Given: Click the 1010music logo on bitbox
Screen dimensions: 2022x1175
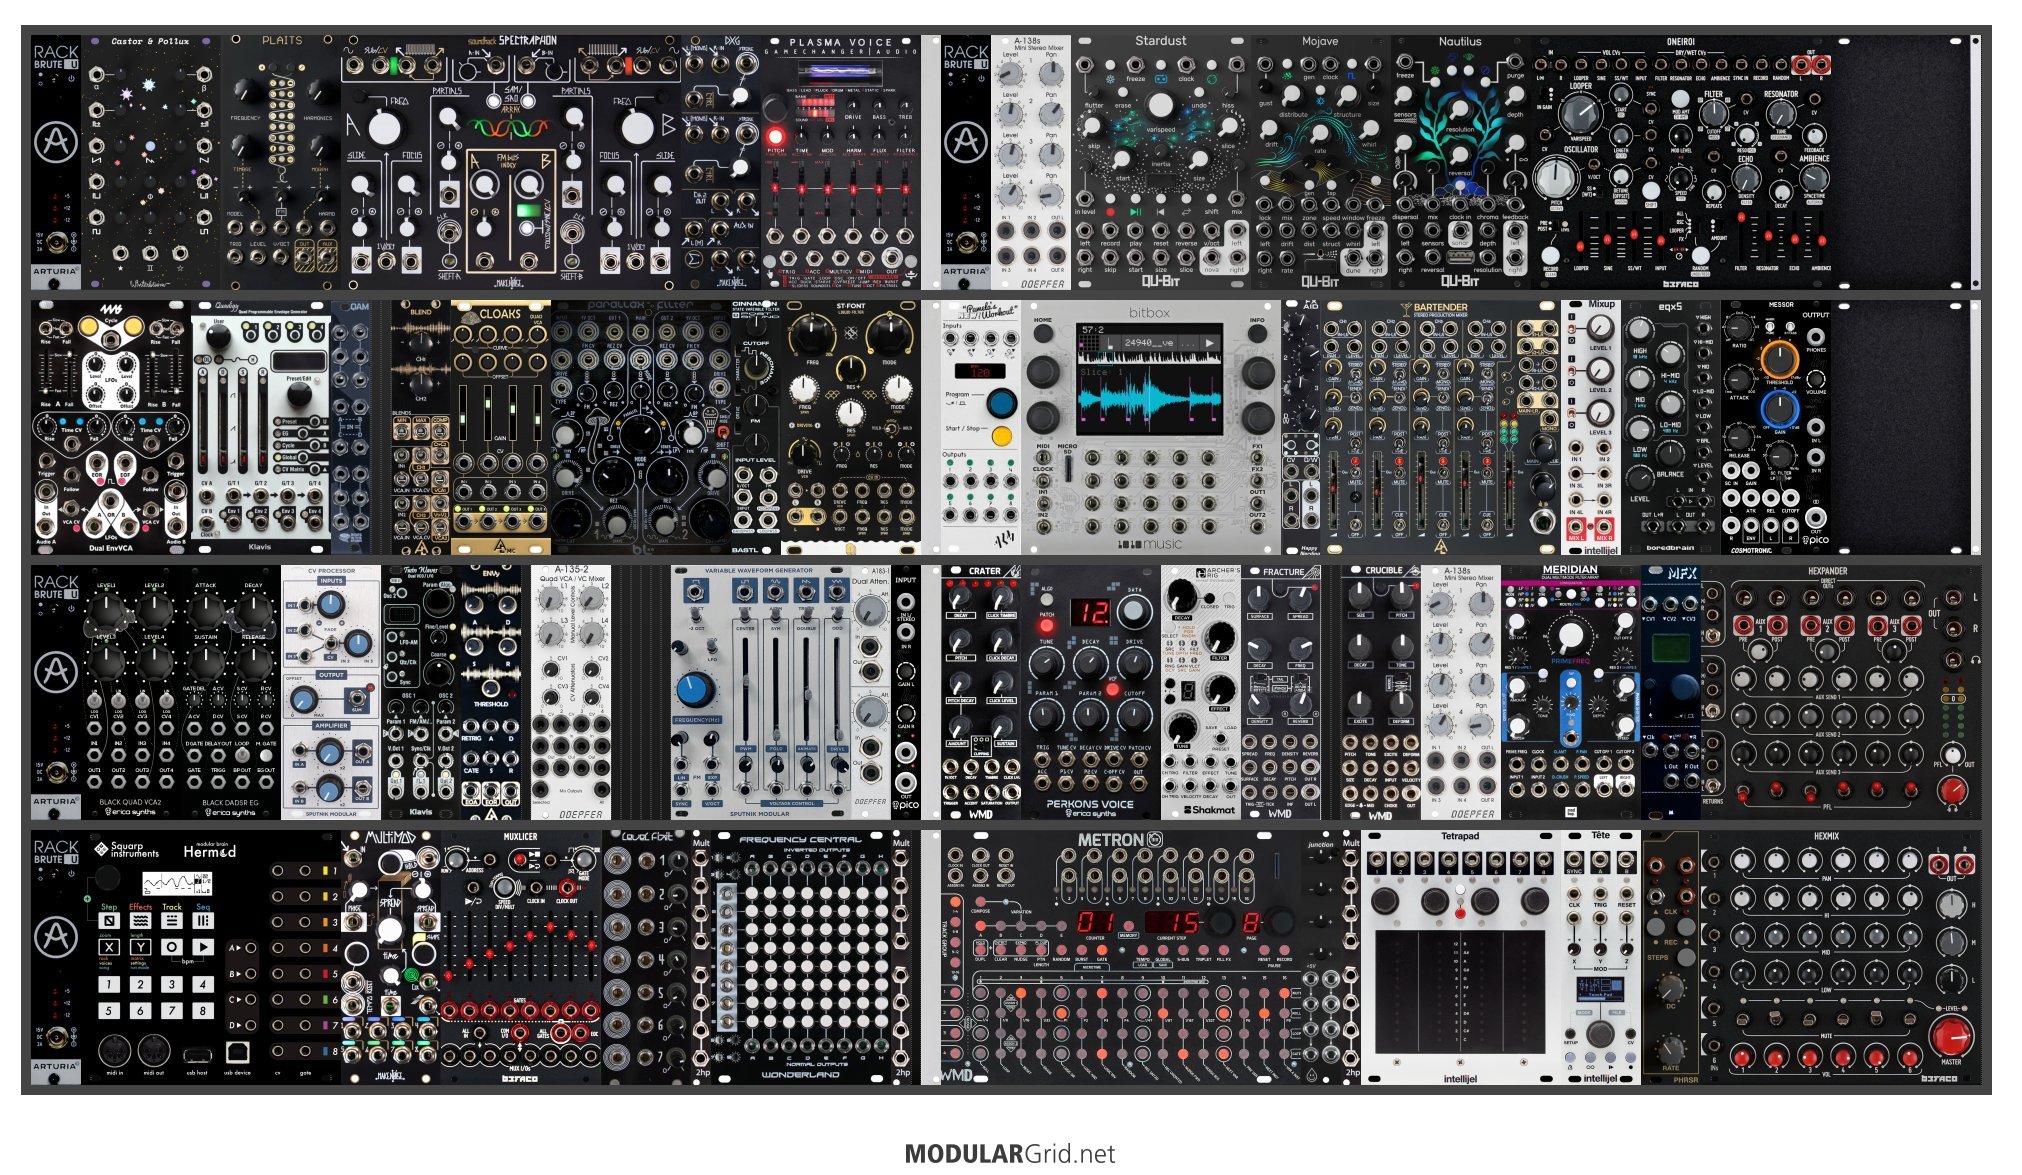Looking at the screenshot, I should coord(1149,545).
